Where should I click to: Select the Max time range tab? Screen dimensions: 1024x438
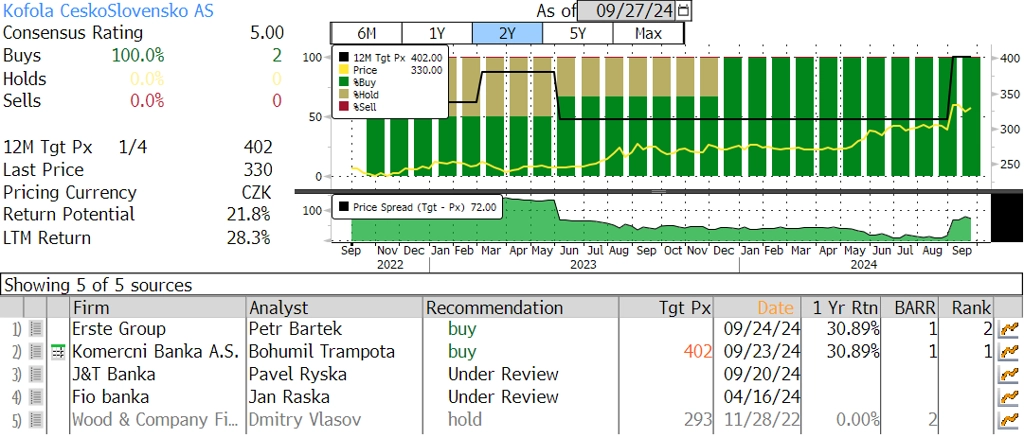648,33
